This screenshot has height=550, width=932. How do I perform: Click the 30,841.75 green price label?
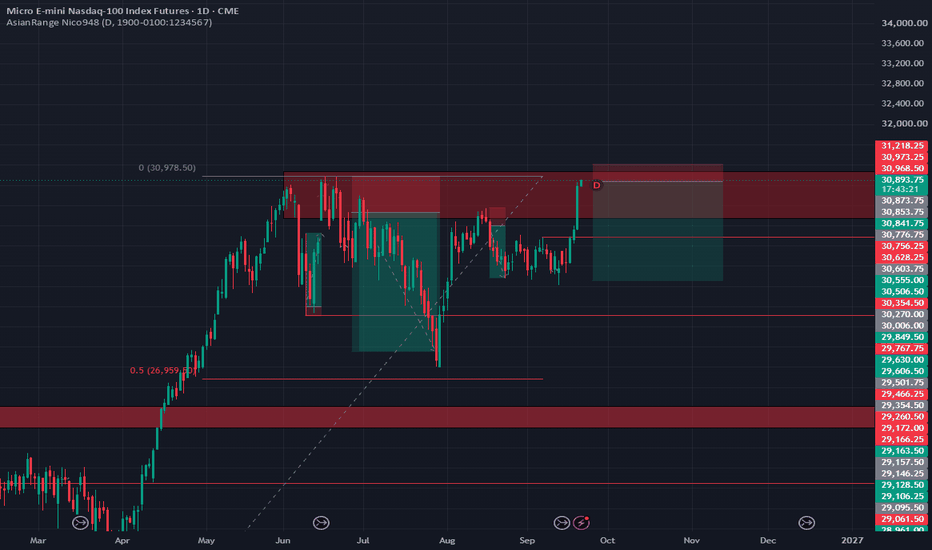[x=902, y=224]
